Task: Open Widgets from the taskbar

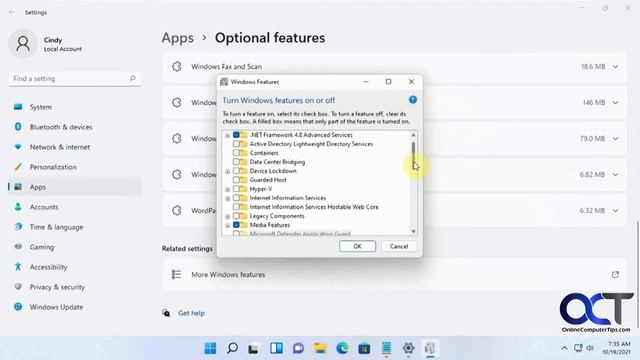Action: point(276,348)
